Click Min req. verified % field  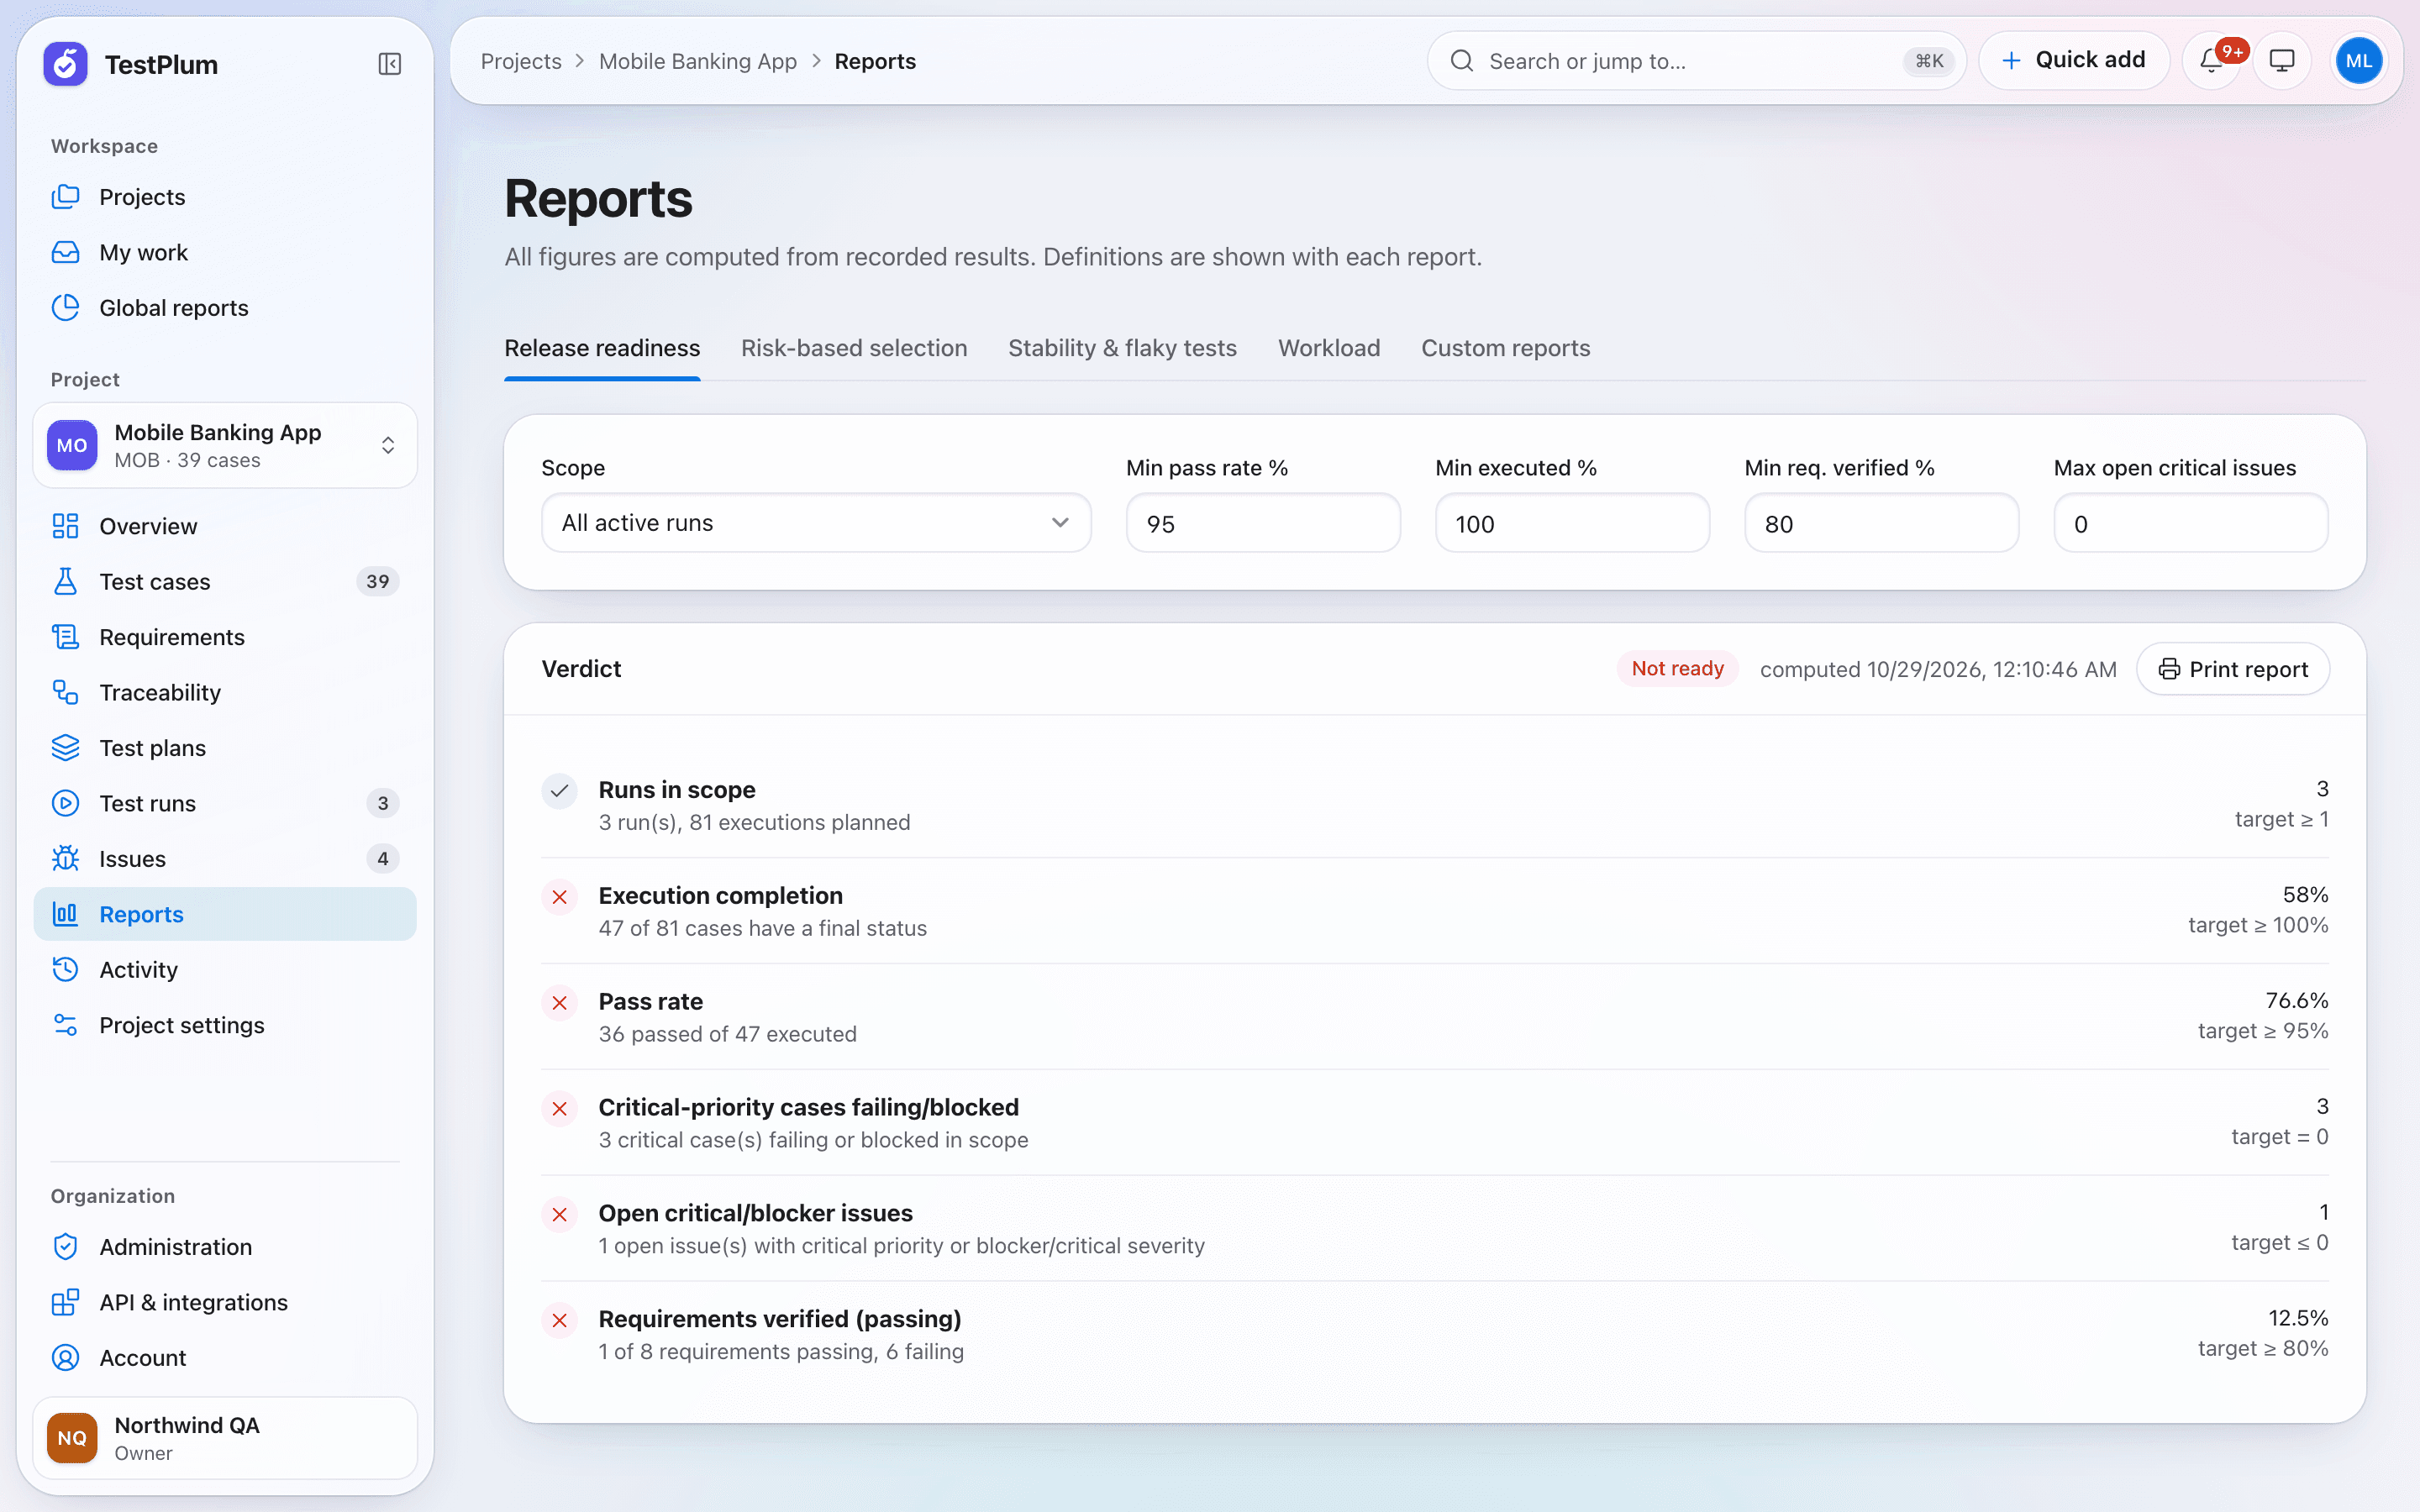(1881, 523)
